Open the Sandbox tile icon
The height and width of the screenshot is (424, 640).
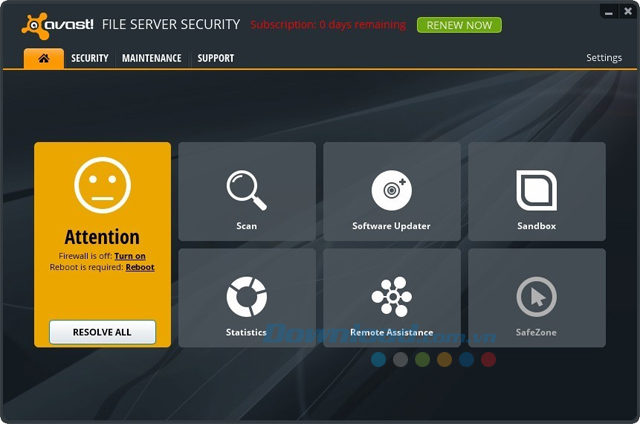tap(536, 190)
